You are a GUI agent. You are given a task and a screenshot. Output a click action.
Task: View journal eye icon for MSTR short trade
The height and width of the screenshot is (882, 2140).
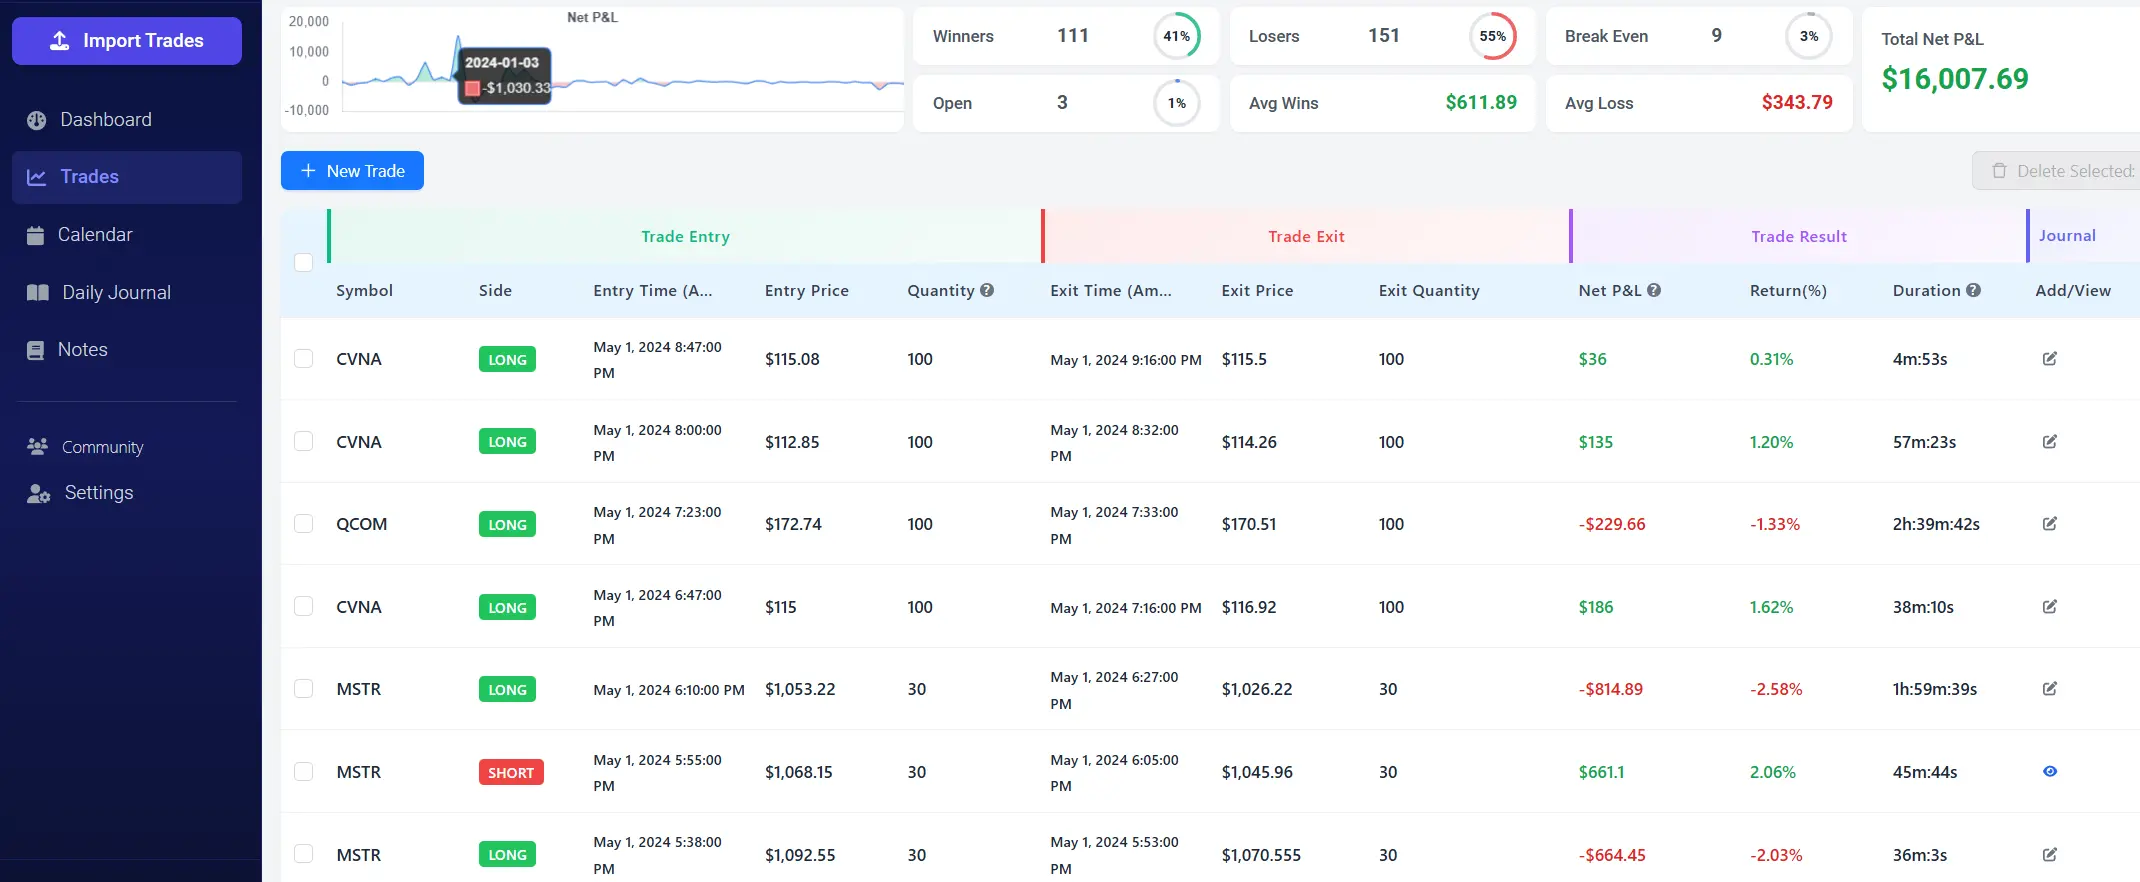pos(2049,772)
